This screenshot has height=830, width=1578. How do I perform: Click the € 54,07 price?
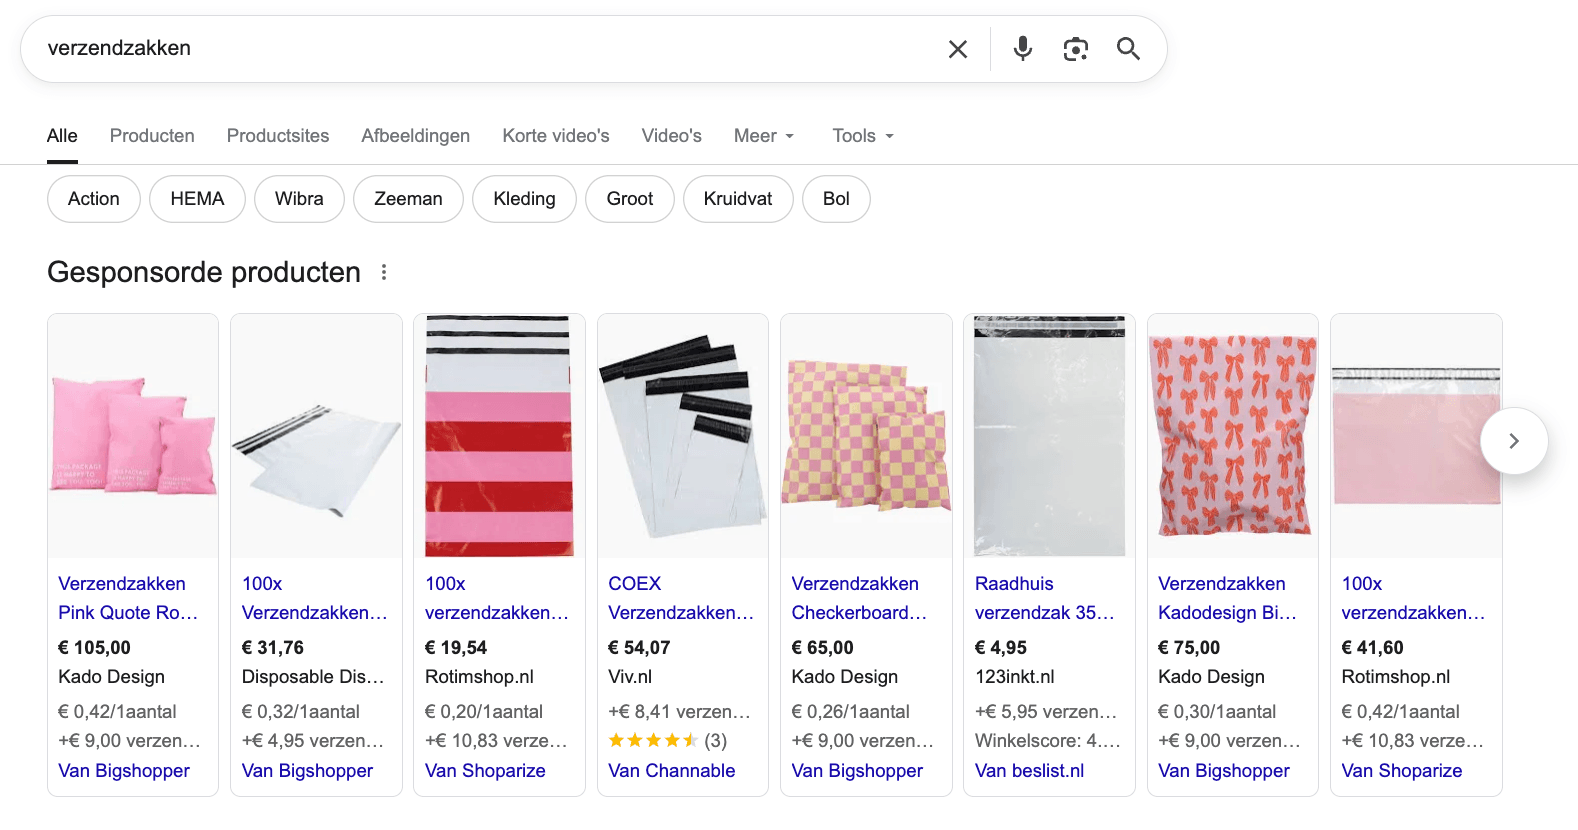click(639, 648)
